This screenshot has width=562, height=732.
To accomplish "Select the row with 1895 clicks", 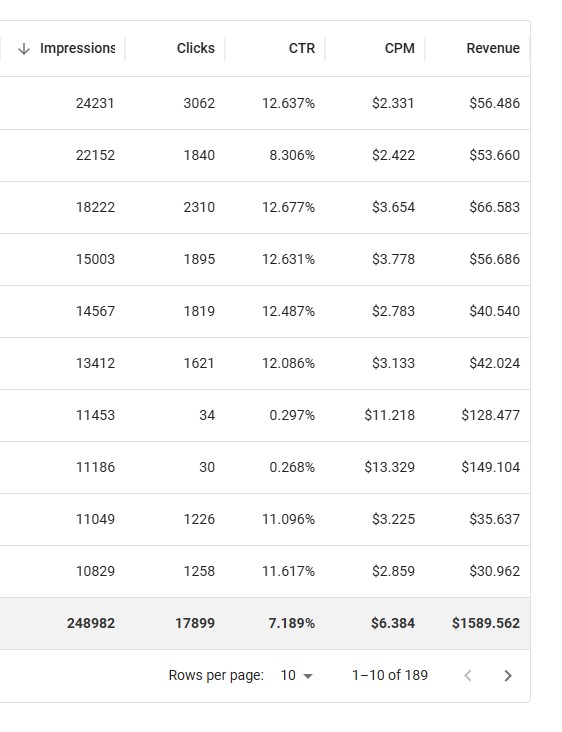I will click(x=265, y=259).
